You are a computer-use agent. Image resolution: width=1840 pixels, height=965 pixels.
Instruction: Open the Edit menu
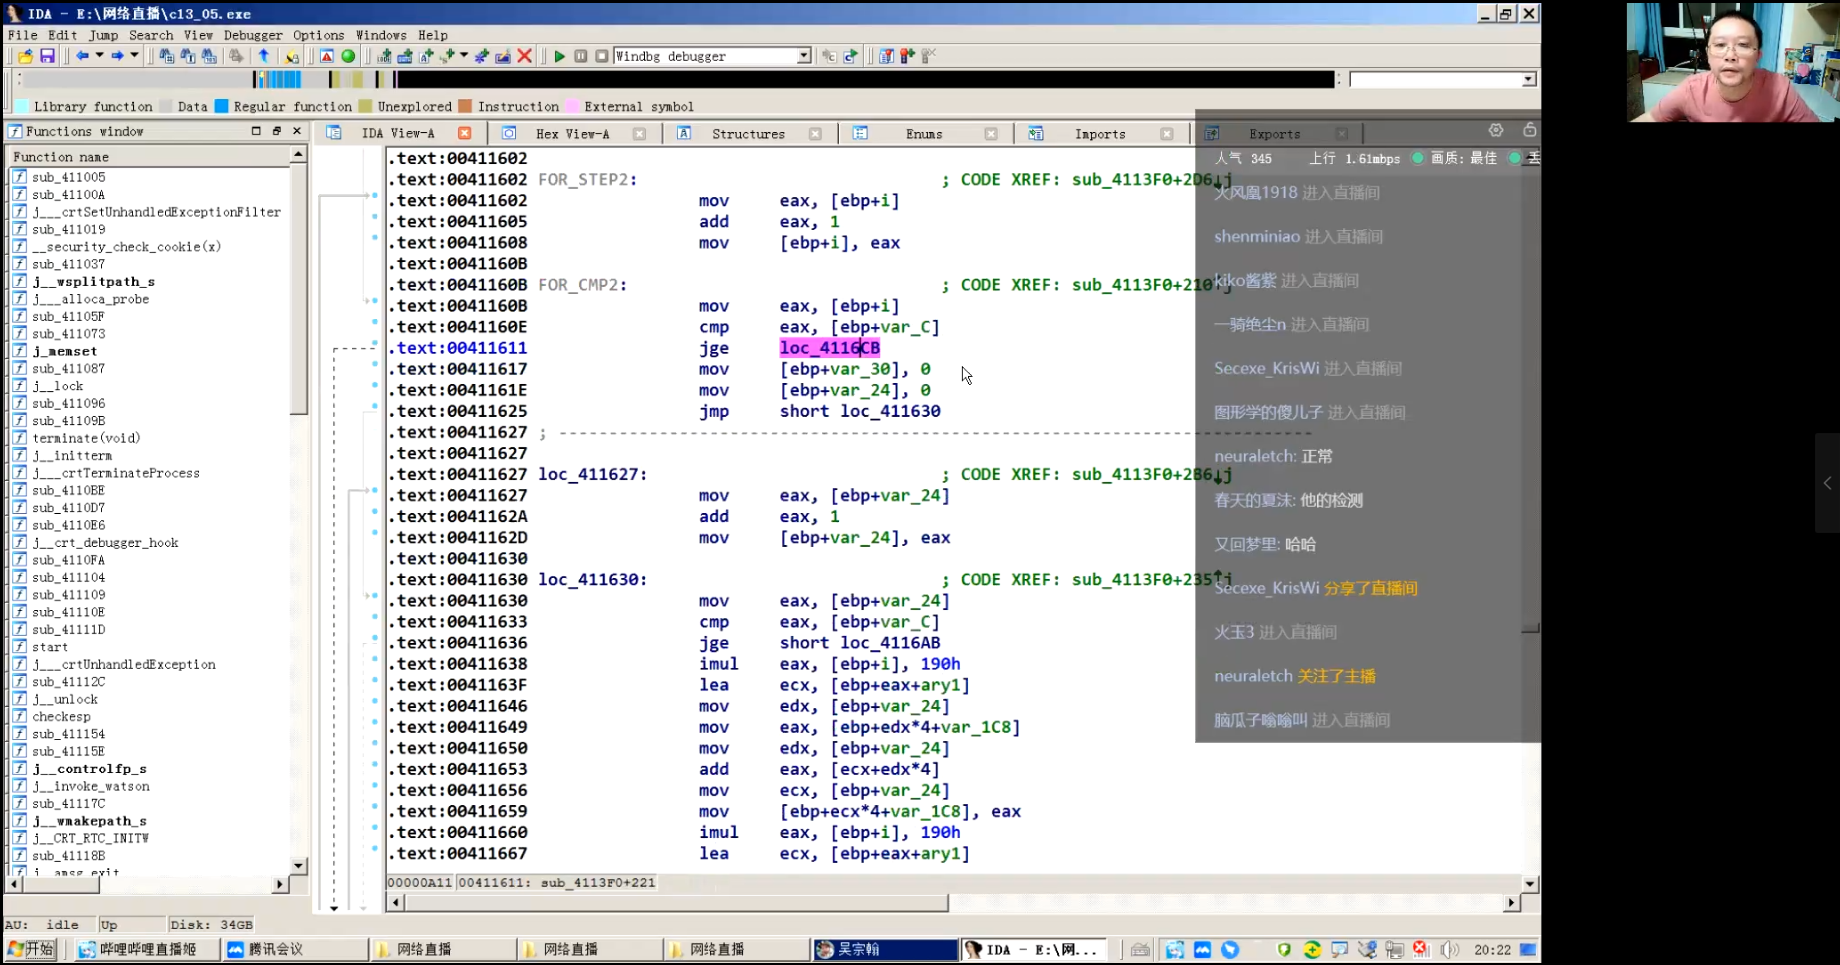62,35
